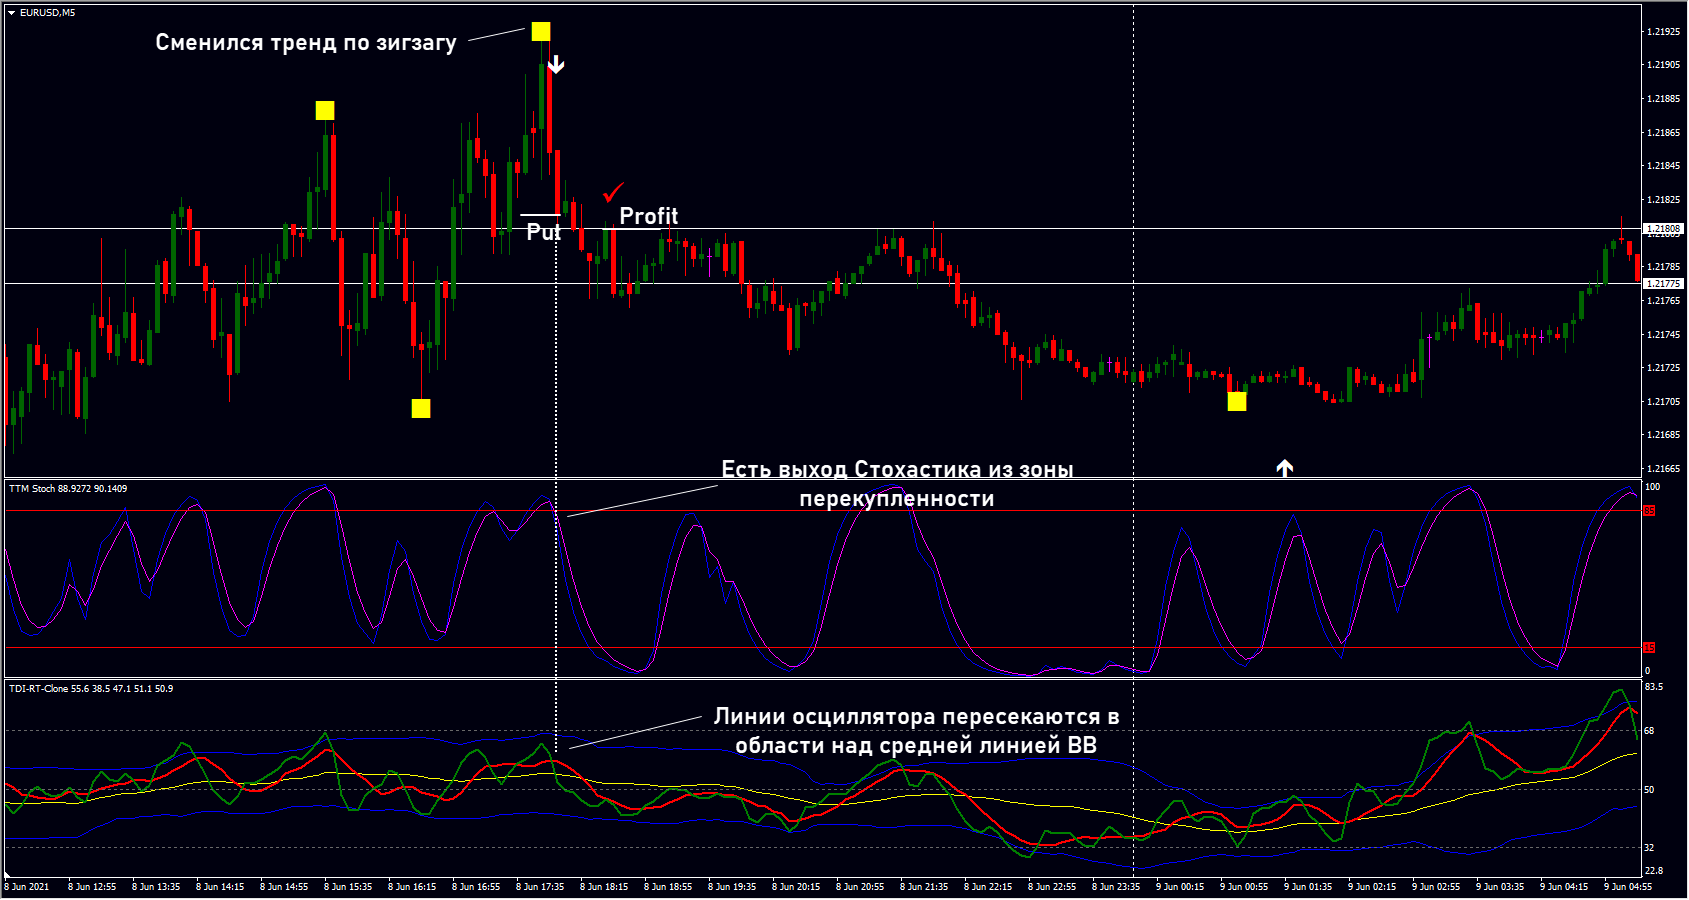Click the yellow zigzag square above the 15:35 peak

point(325,110)
